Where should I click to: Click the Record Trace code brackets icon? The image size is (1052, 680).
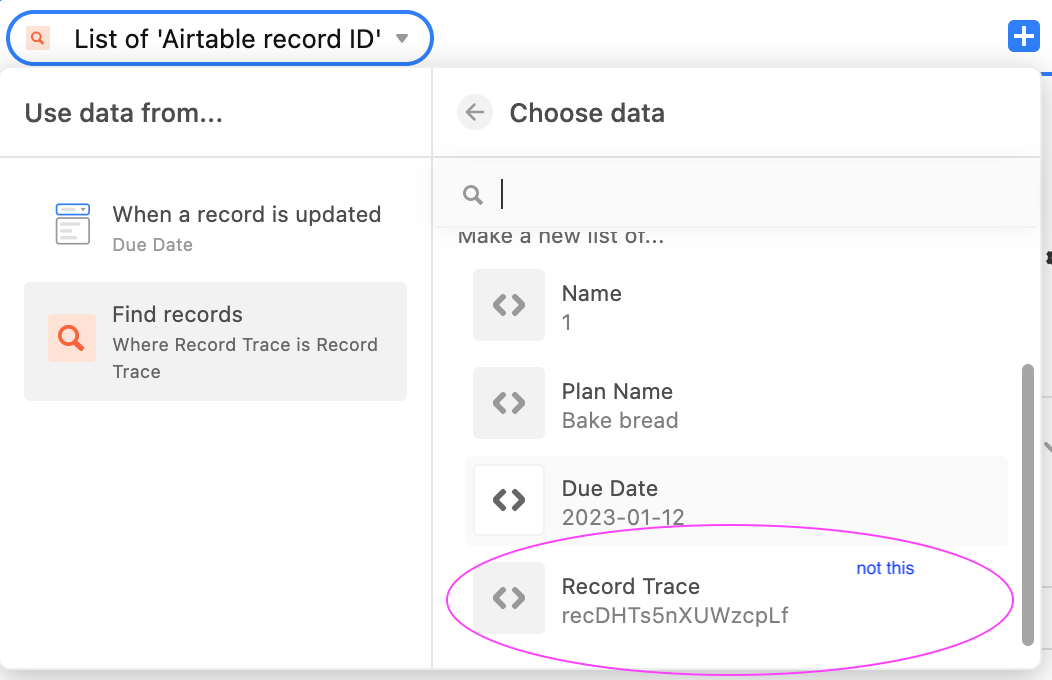click(x=509, y=598)
